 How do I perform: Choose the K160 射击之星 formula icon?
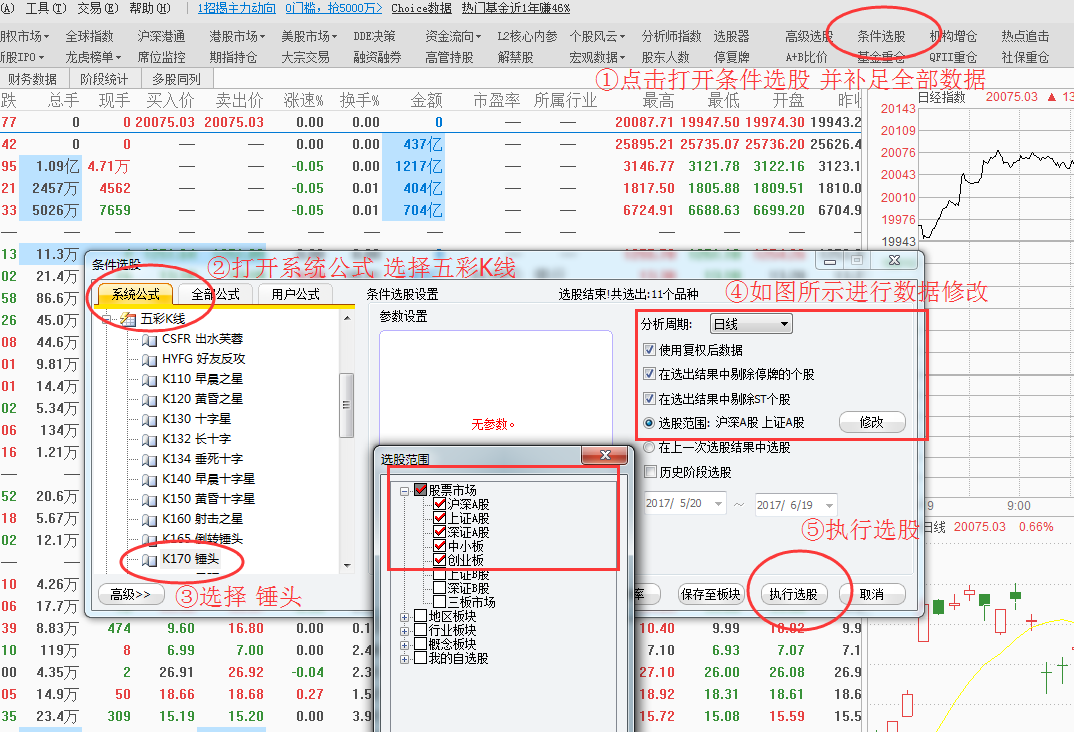(149, 520)
